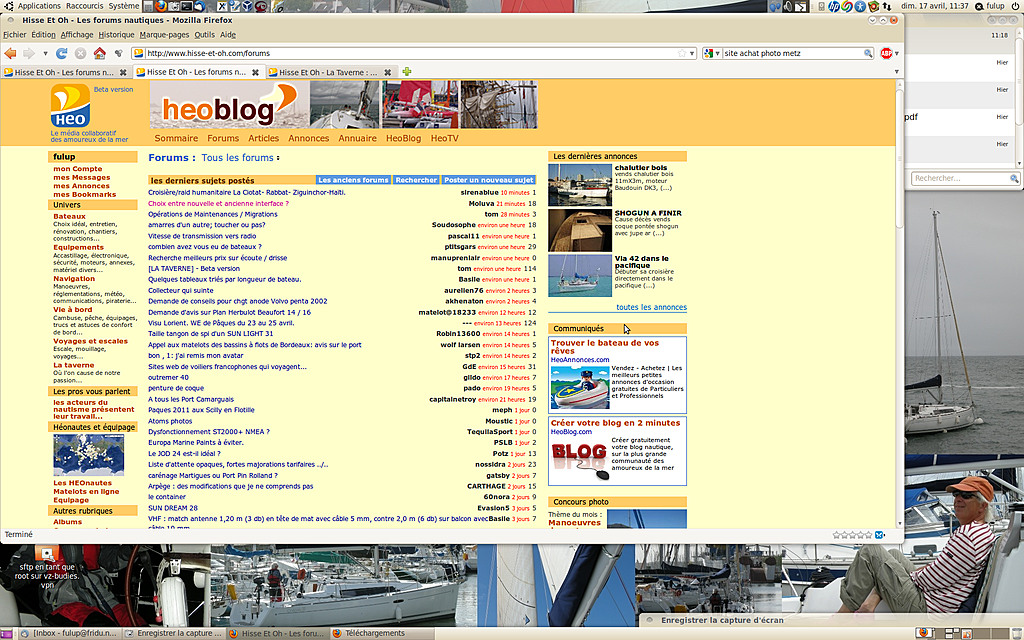
Task: Switch to the first 'Hisse Et Oh - Les forums' tab
Action: [x=65, y=72]
